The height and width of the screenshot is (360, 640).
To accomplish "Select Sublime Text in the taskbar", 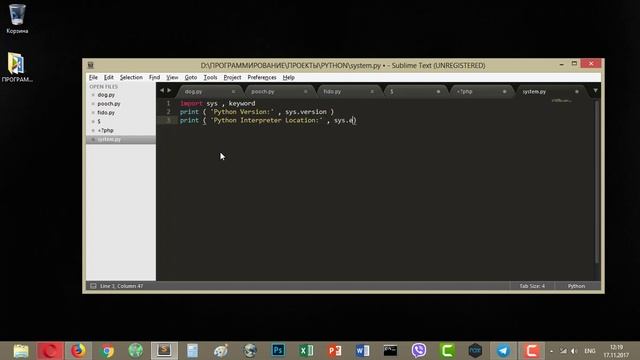I will coord(164,351).
